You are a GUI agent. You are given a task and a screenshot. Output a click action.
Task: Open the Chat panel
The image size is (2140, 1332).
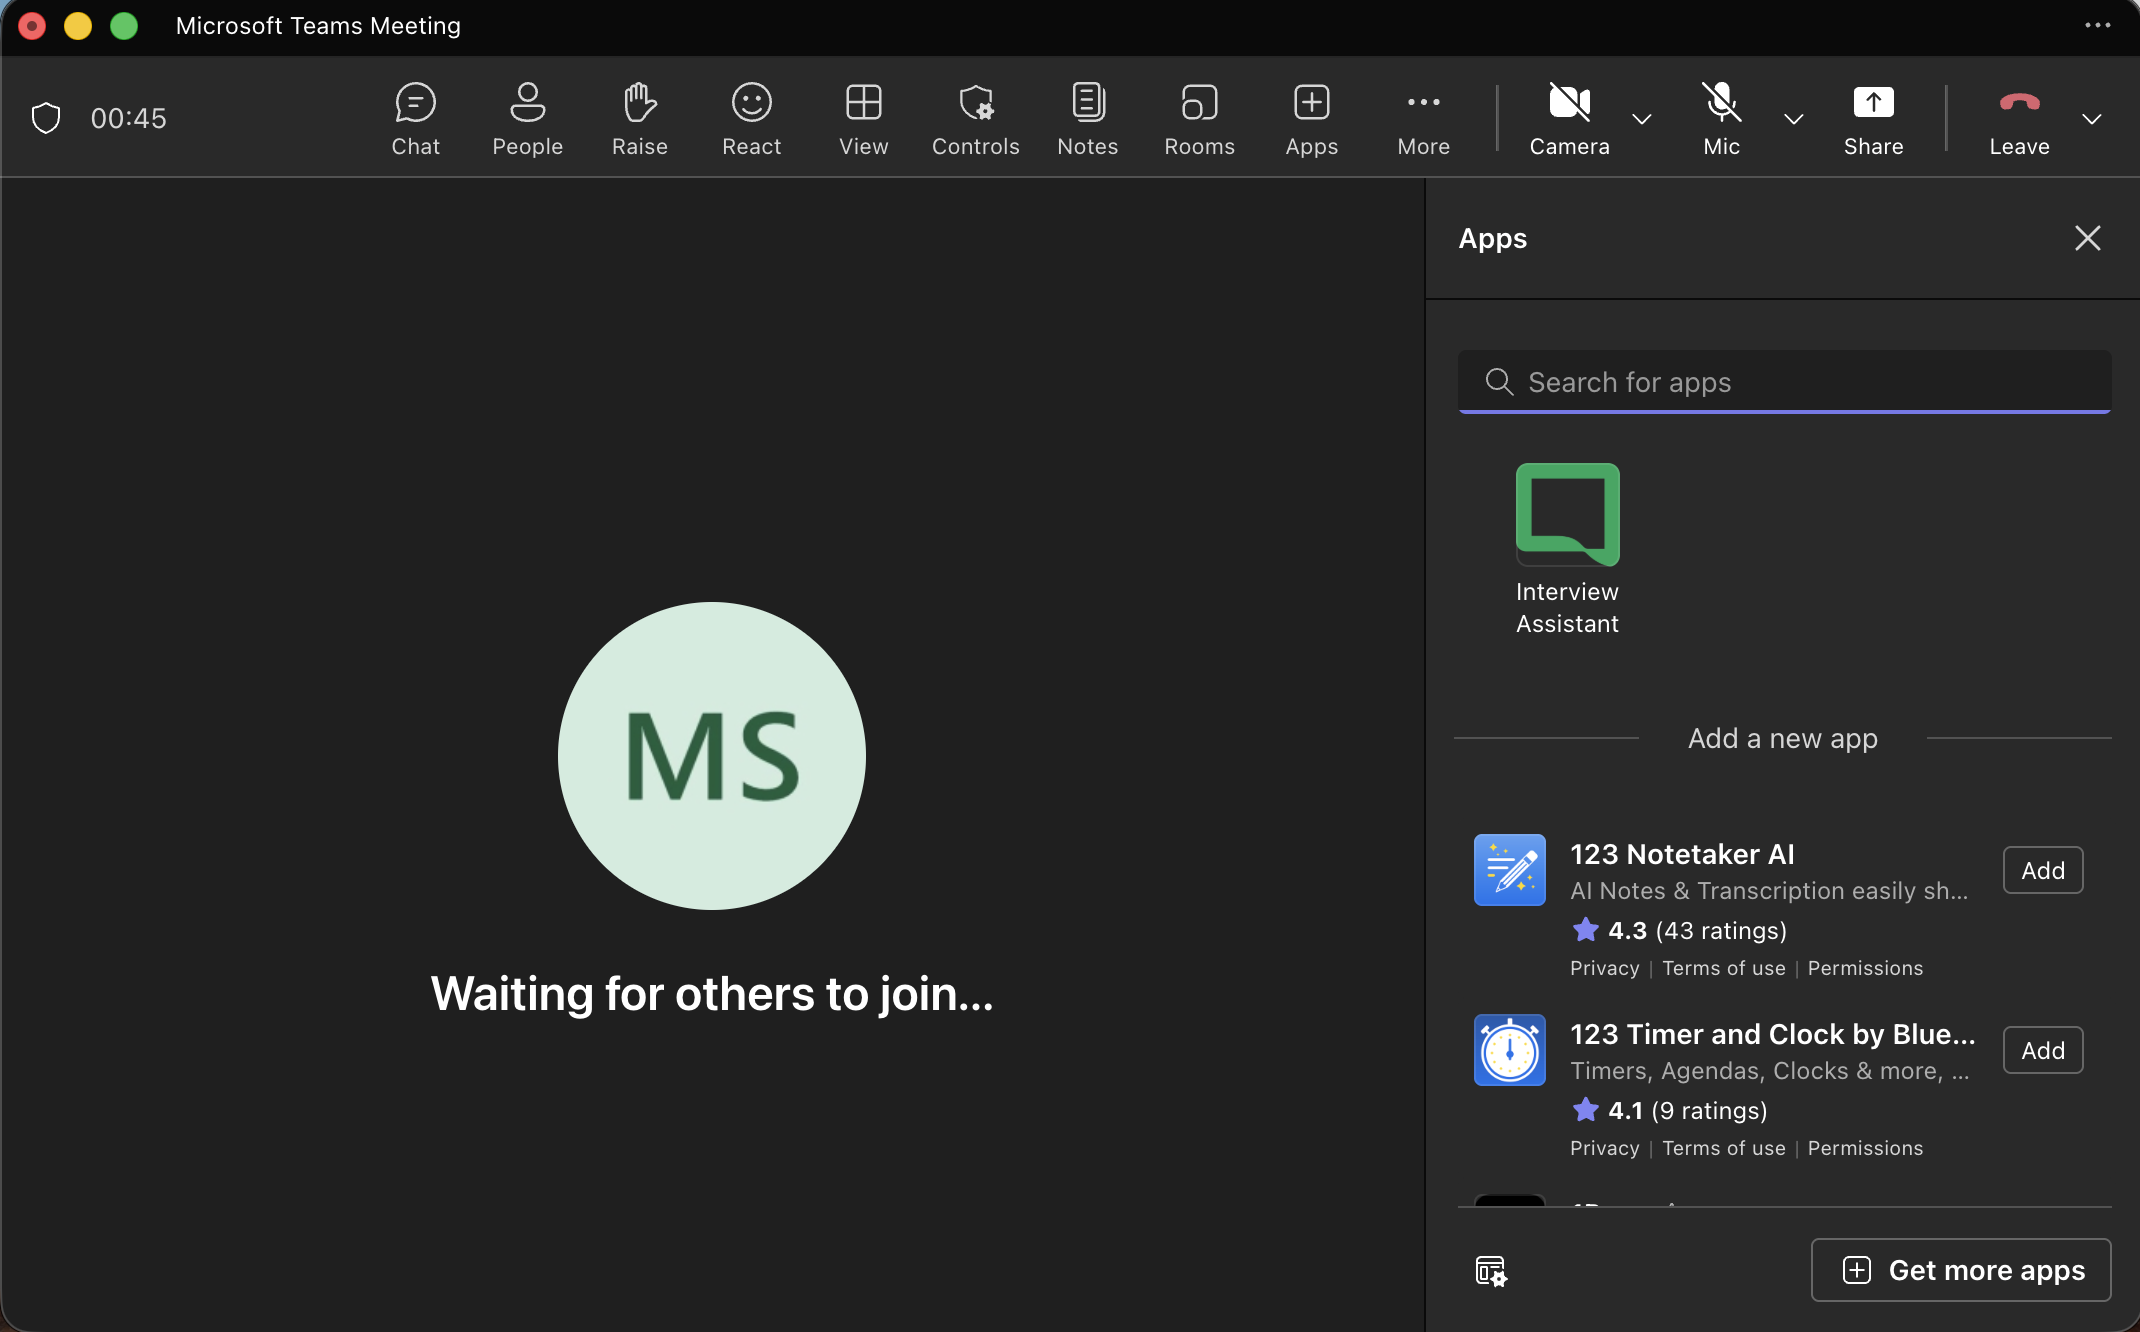pyautogui.click(x=415, y=117)
